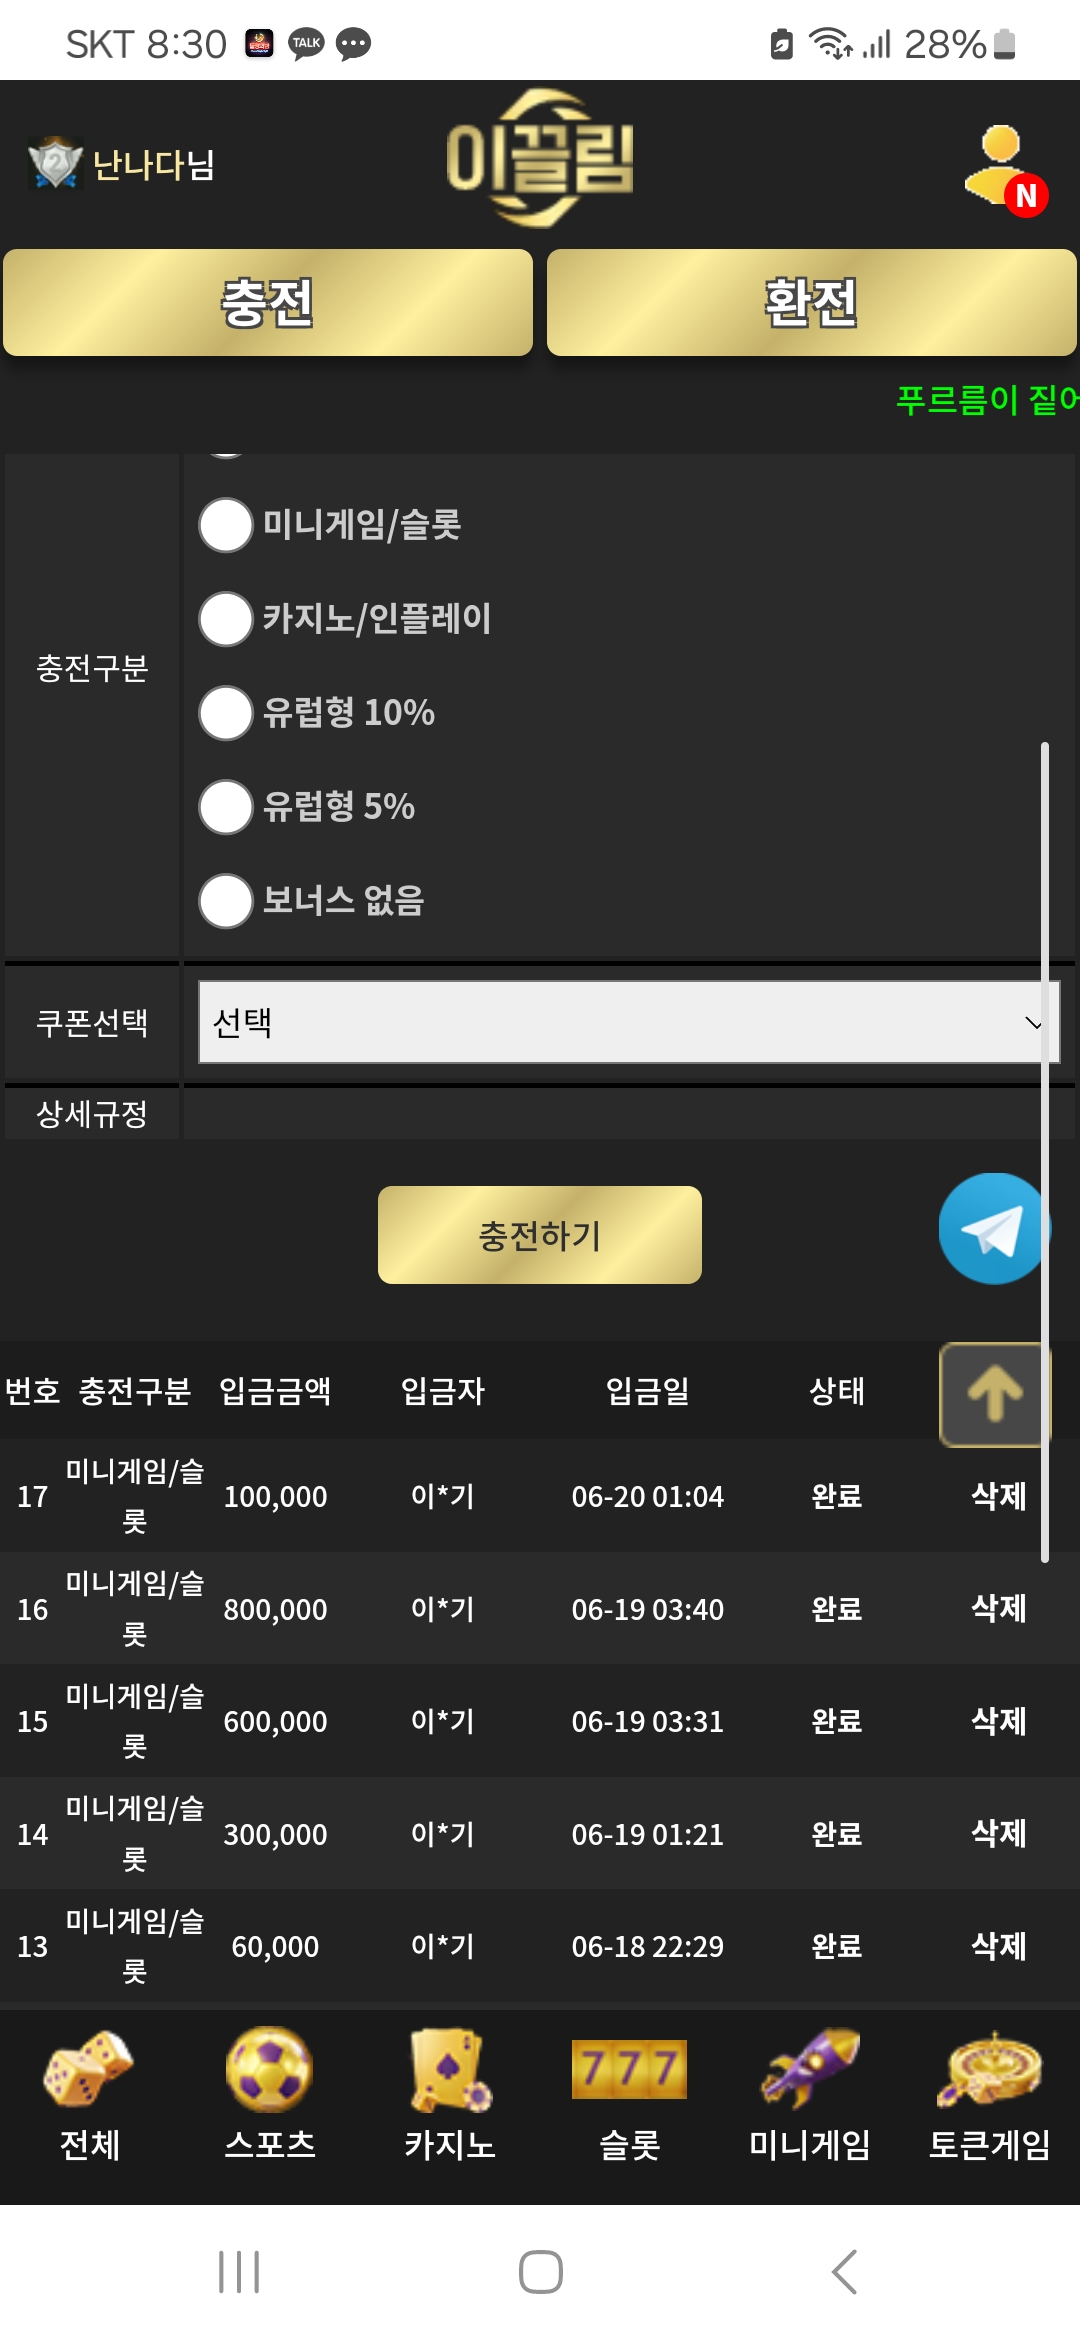Open the rocket 미니게임 icon
The width and height of the screenshot is (1080, 2340).
coord(809,2067)
